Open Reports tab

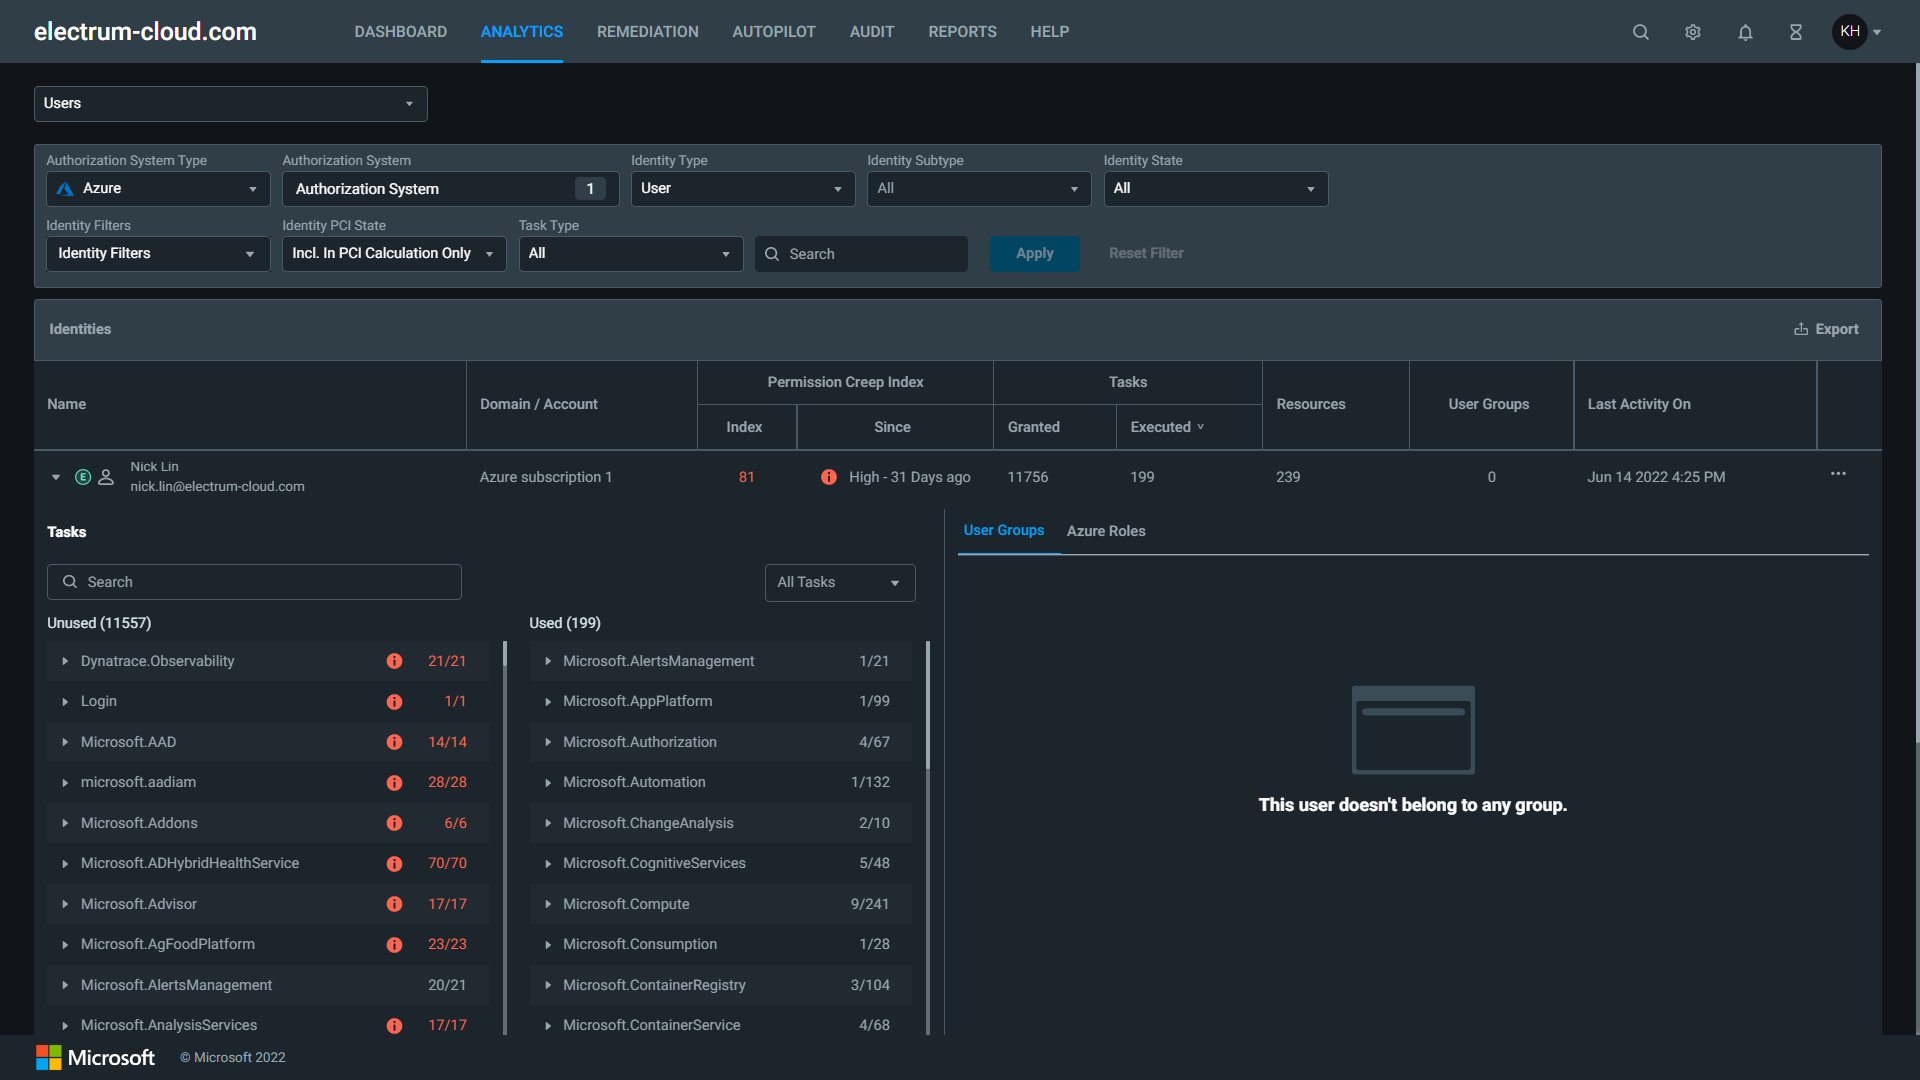(962, 32)
